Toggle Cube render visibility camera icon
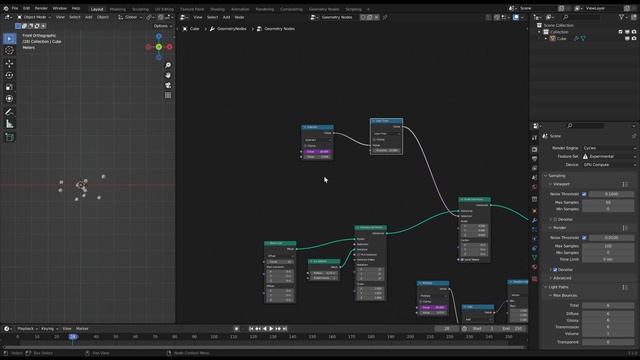640x360 pixels. point(634,38)
